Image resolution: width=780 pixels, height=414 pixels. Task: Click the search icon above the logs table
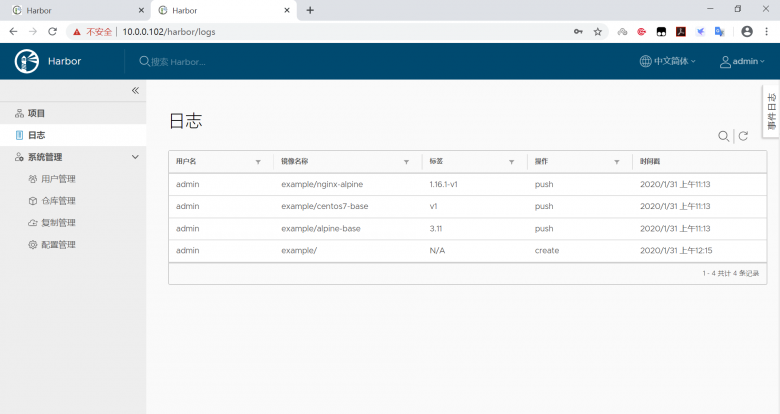point(723,136)
